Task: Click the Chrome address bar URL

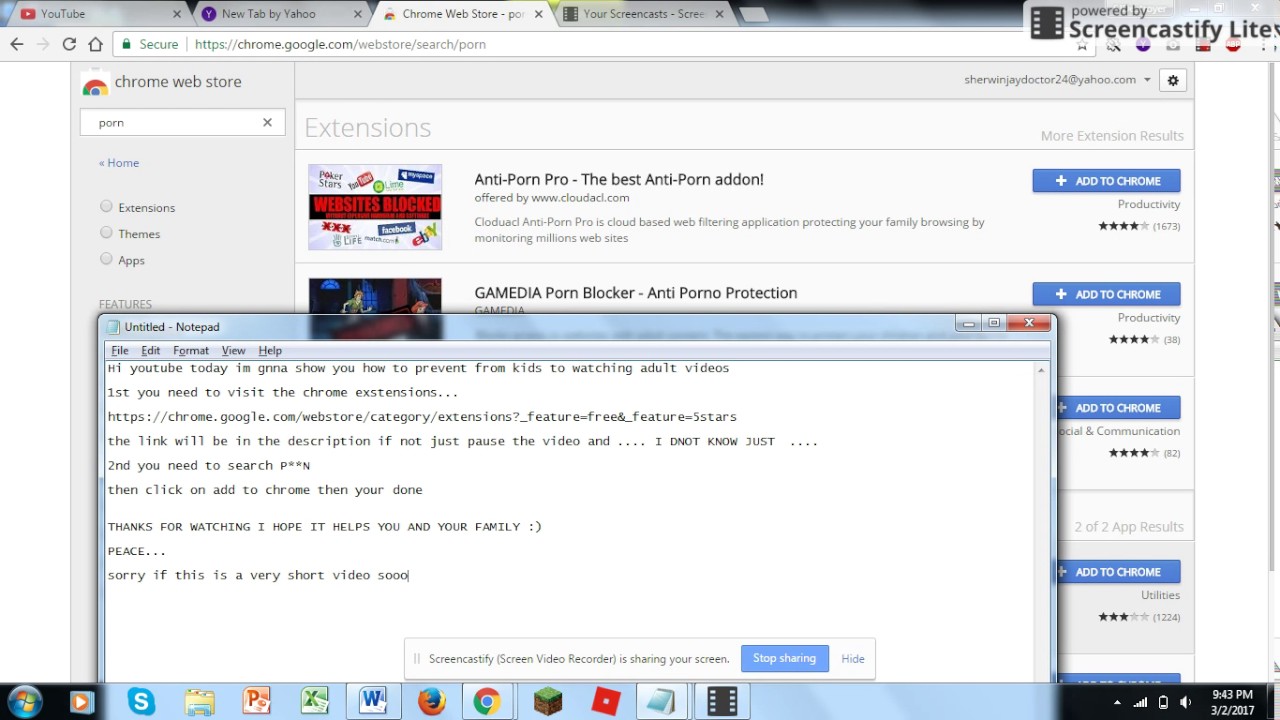Action: [x=340, y=44]
